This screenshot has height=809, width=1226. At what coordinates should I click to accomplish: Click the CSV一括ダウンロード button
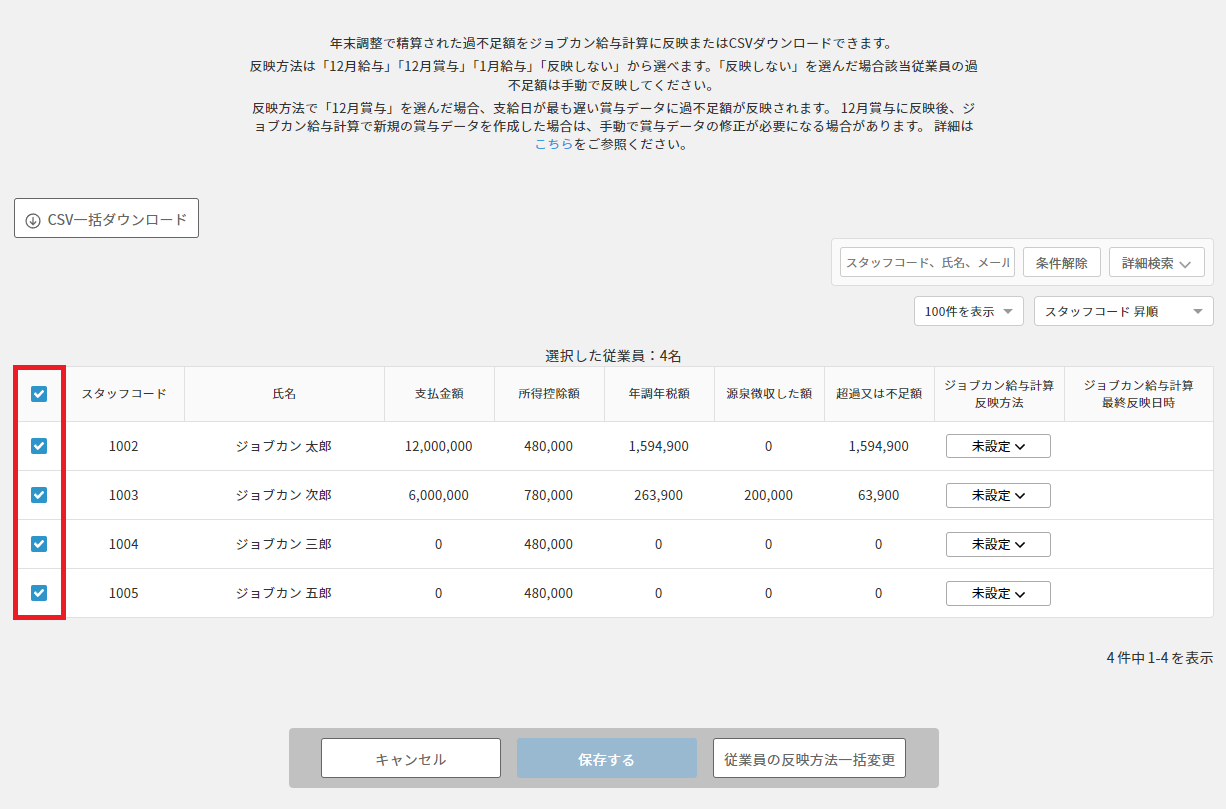(106, 219)
